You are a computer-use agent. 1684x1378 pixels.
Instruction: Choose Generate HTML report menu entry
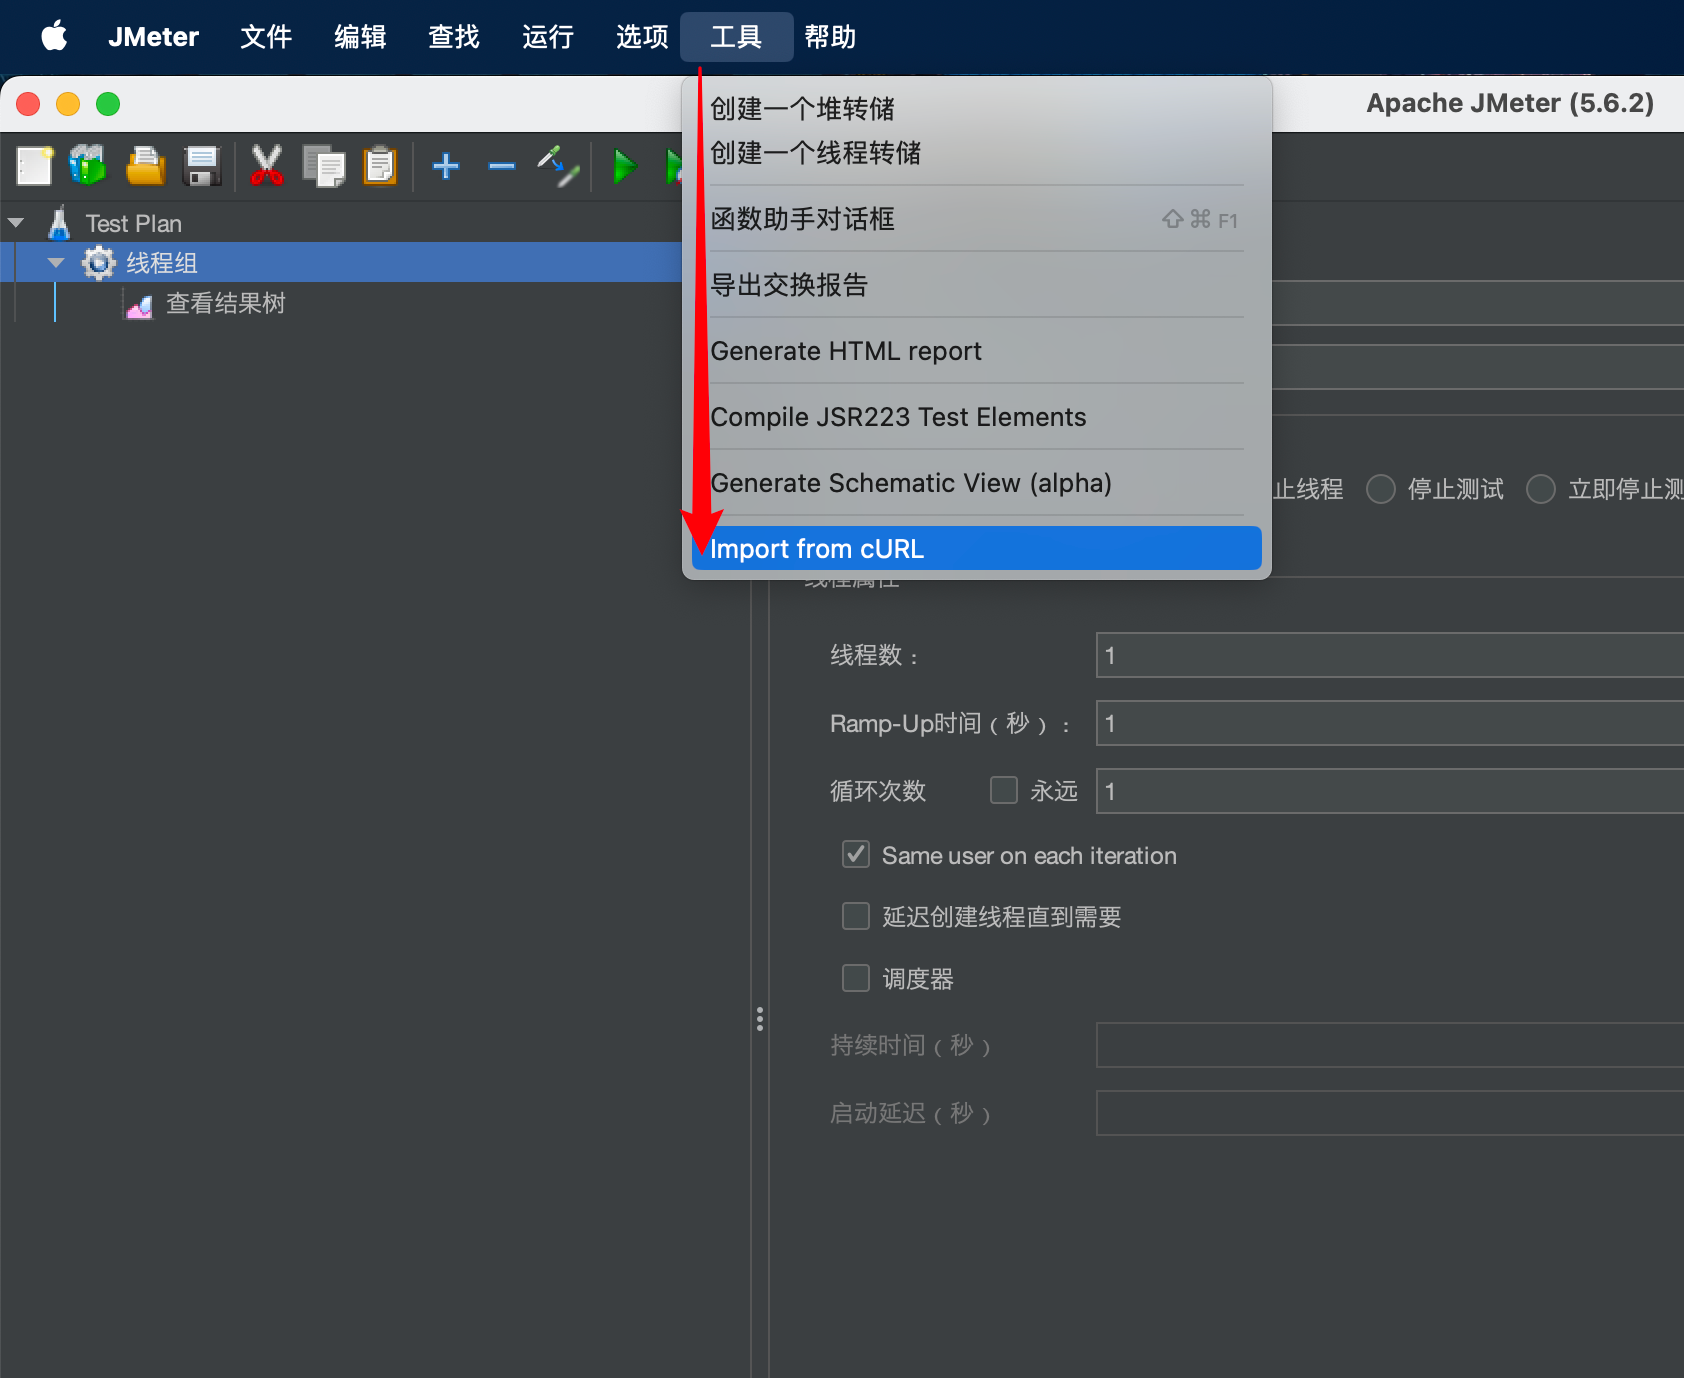846,351
